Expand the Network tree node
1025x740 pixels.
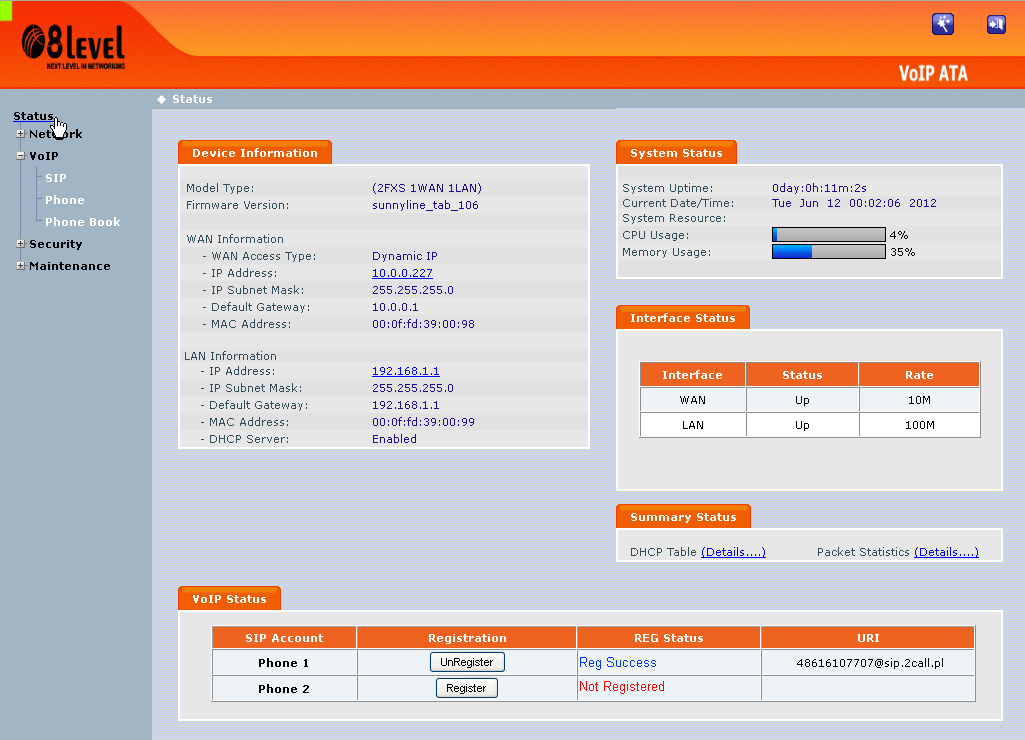tap(20, 134)
